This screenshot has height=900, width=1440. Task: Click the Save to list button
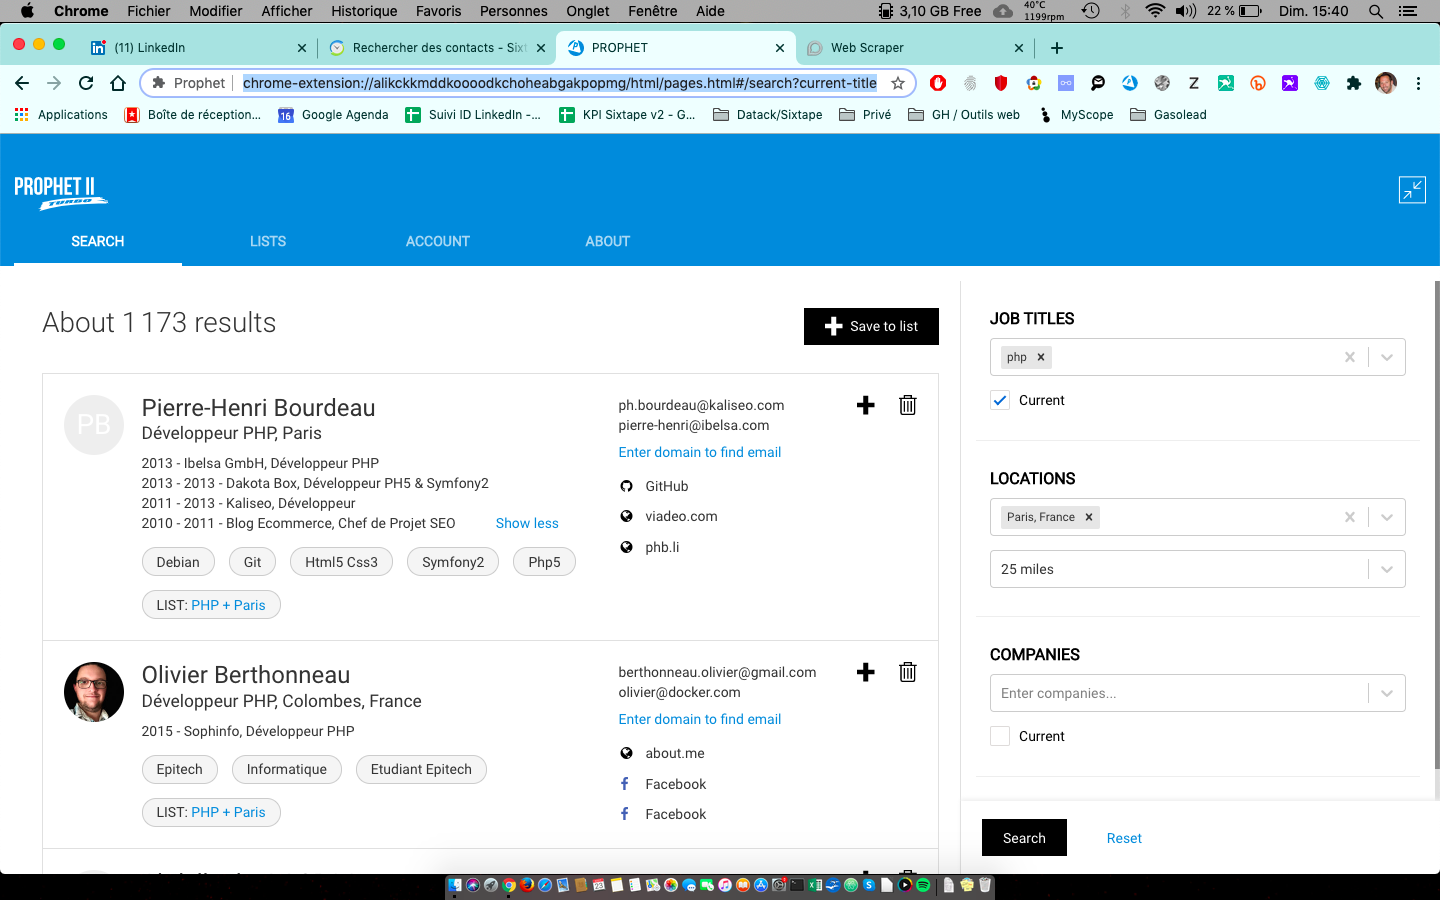[871, 326]
